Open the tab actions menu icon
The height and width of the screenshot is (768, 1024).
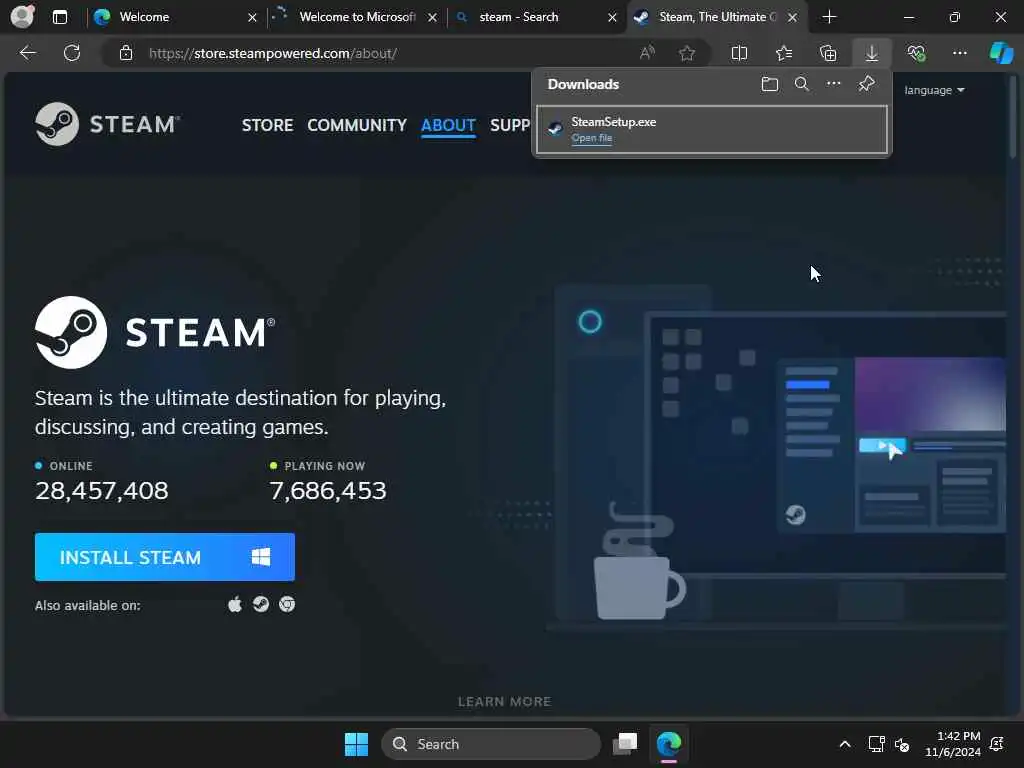pos(59,17)
